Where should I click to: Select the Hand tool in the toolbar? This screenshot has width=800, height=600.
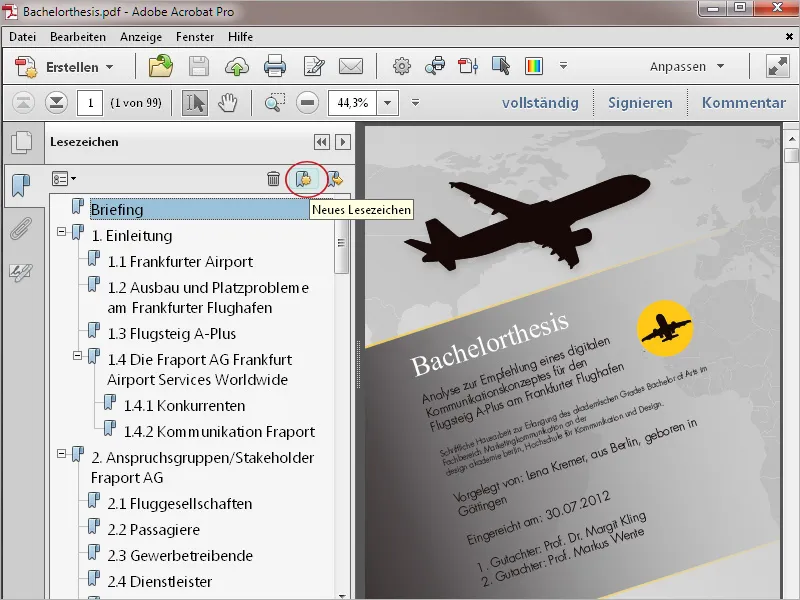coord(227,103)
